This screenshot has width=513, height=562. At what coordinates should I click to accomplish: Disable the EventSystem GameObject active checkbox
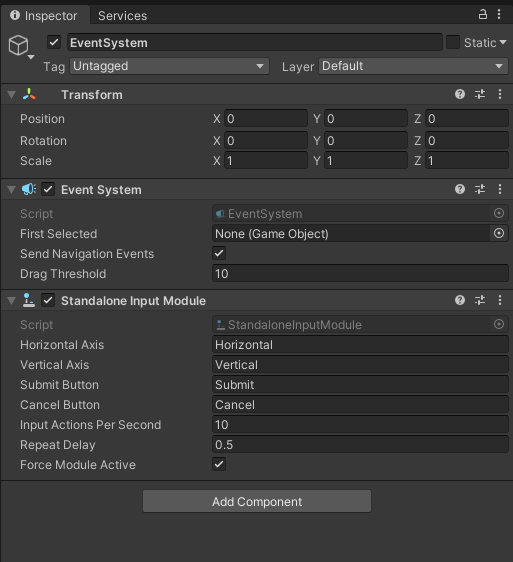[x=54, y=42]
